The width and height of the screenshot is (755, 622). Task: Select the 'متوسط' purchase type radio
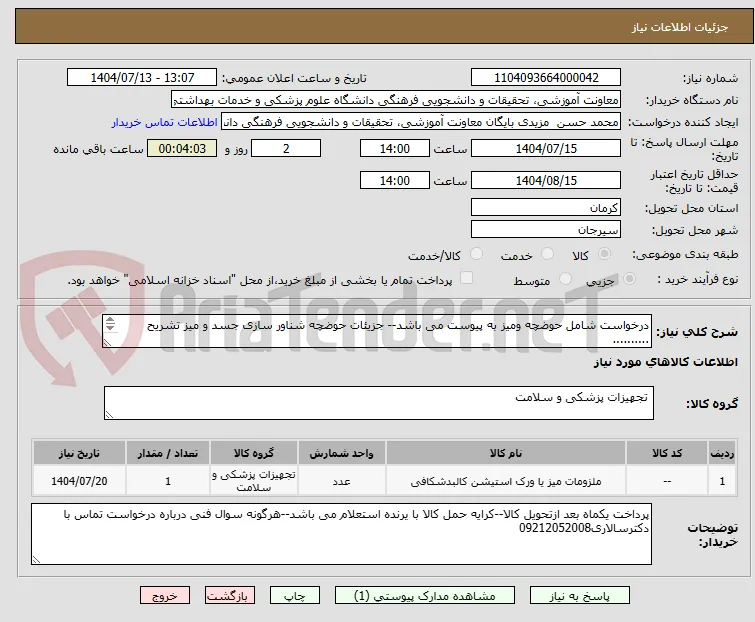coord(565,279)
